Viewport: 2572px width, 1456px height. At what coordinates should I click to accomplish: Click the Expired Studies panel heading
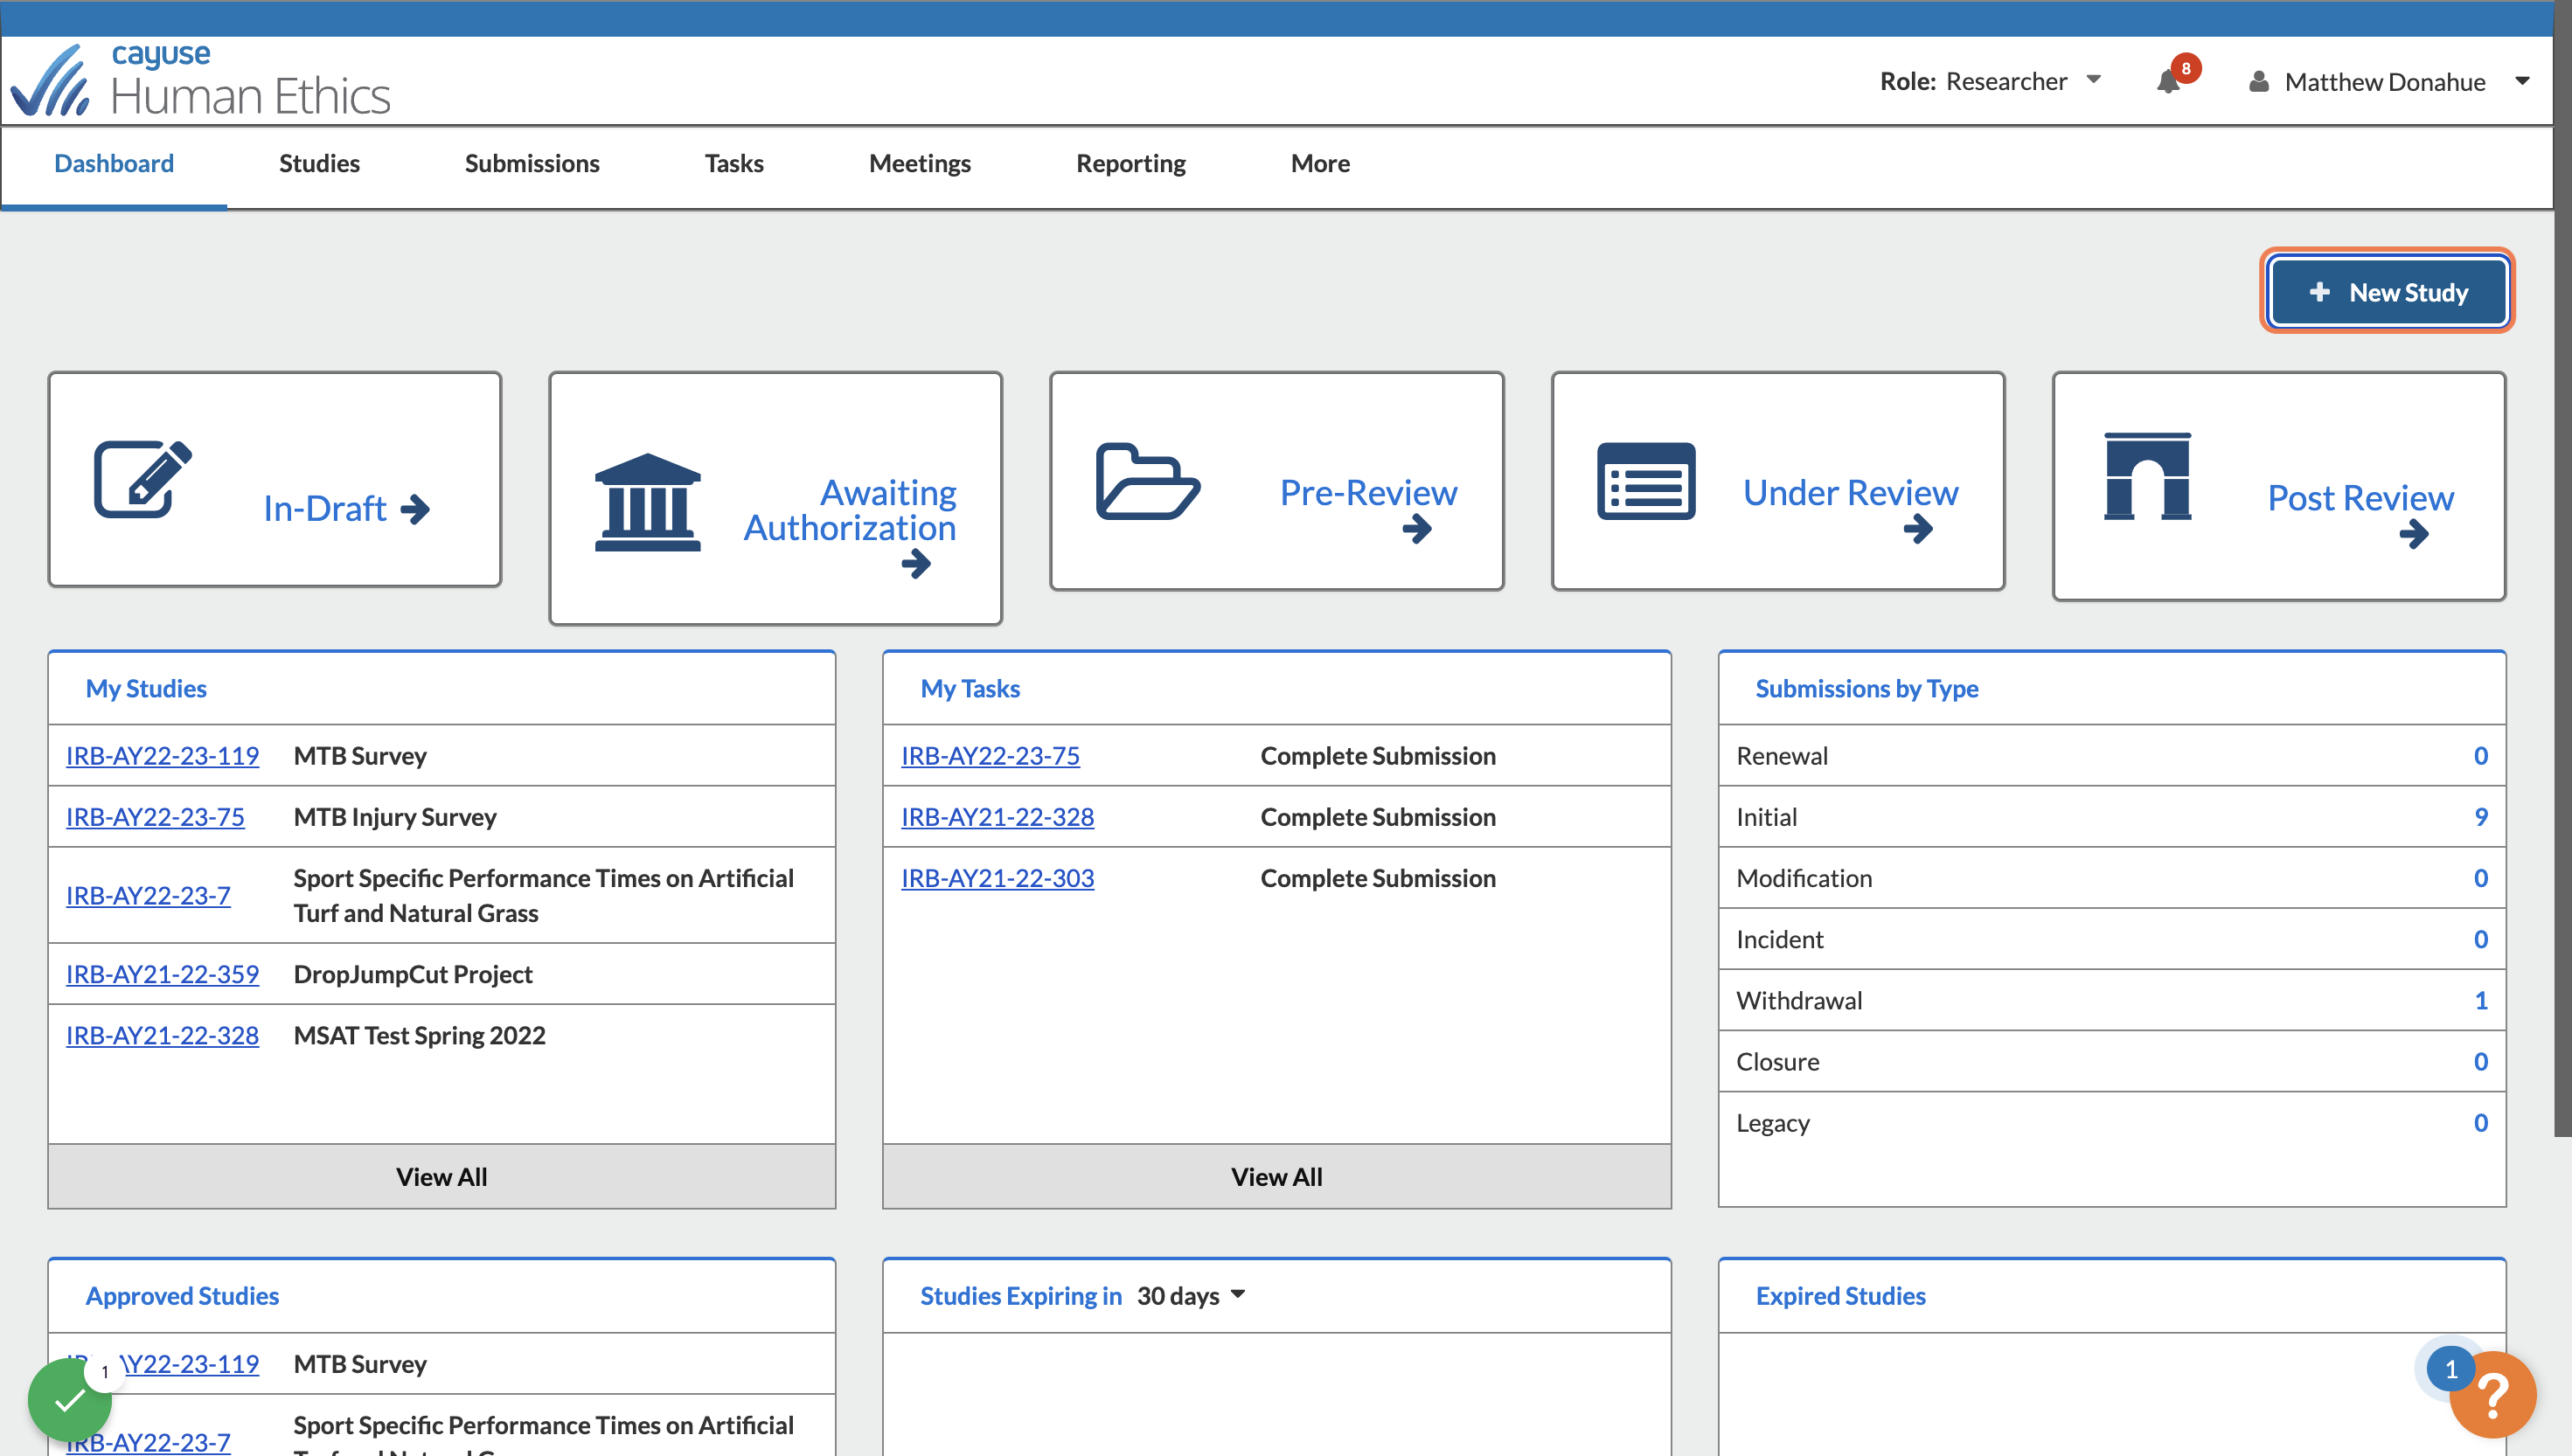pyautogui.click(x=1840, y=1295)
